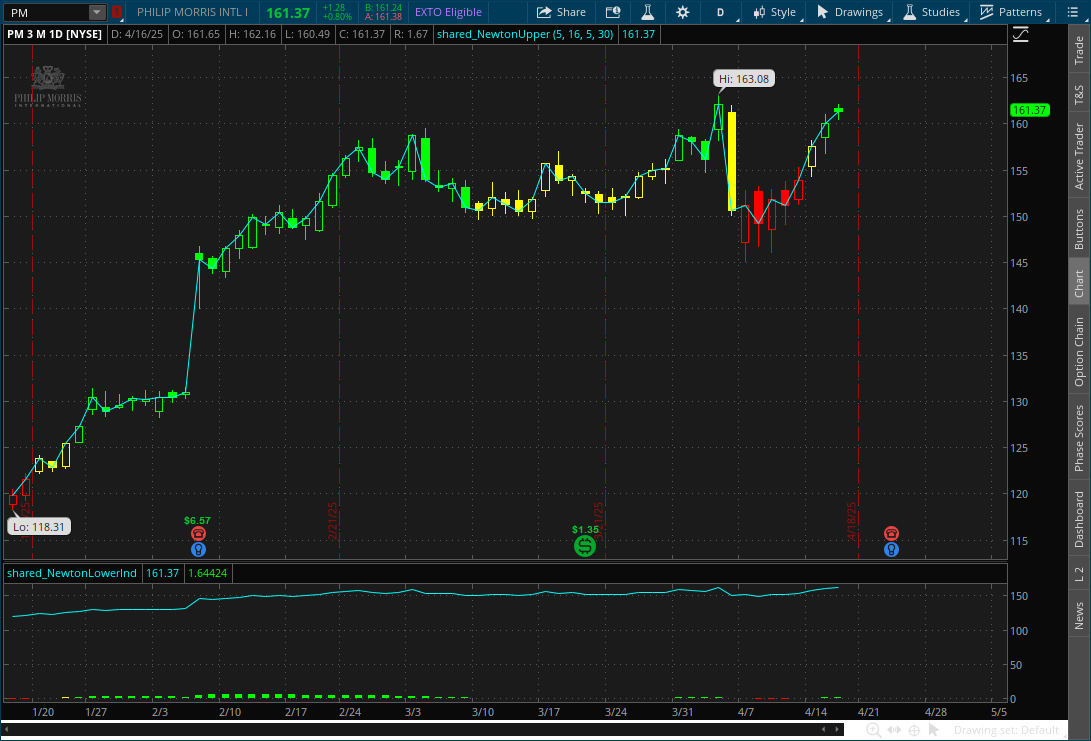Image resolution: width=1091 pixels, height=741 pixels.
Task: Open the Style menu
Action: [x=775, y=12]
